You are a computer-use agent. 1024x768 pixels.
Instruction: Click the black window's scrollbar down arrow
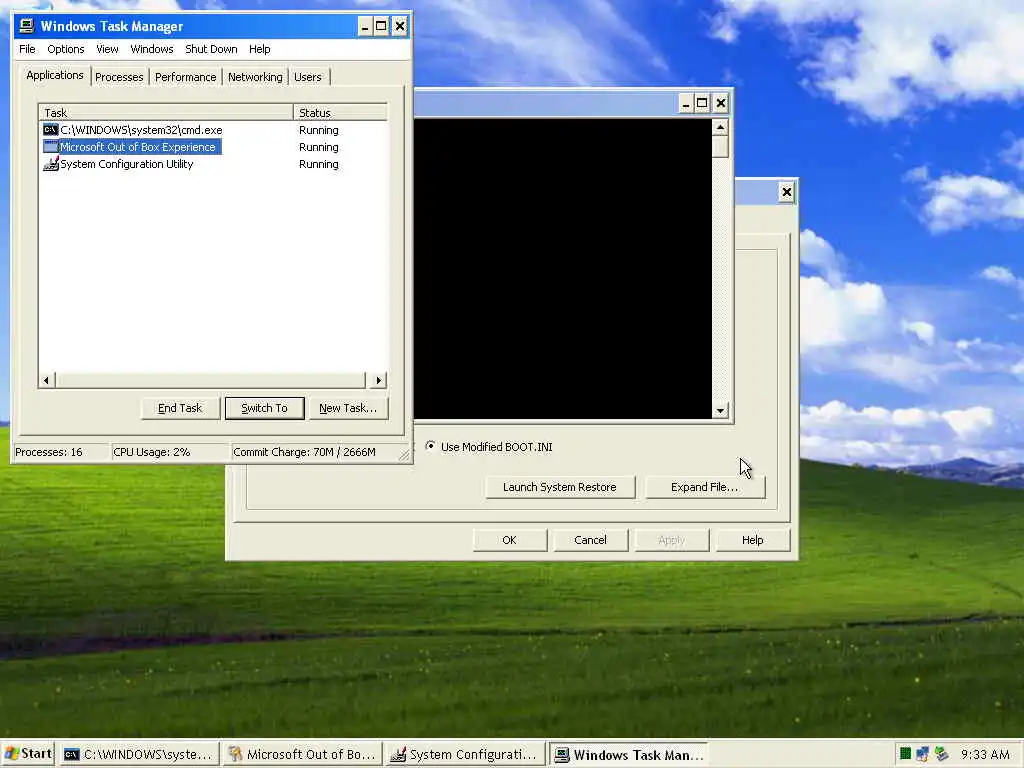coord(720,411)
